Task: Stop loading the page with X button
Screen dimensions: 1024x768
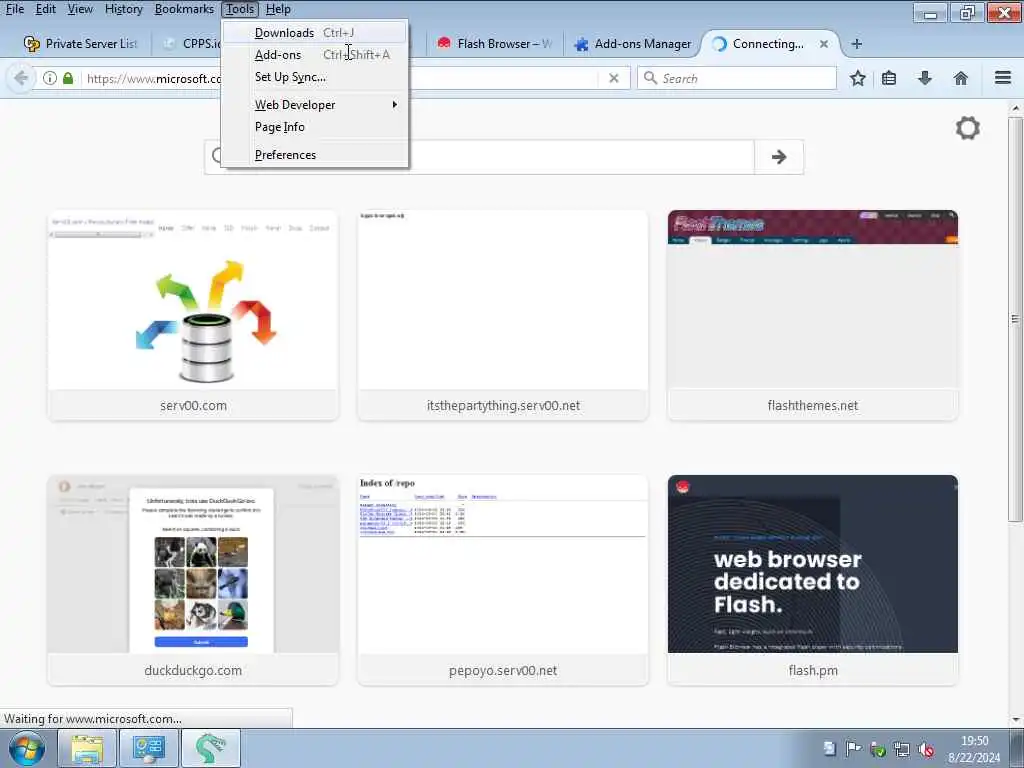Action: tap(614, 78)
